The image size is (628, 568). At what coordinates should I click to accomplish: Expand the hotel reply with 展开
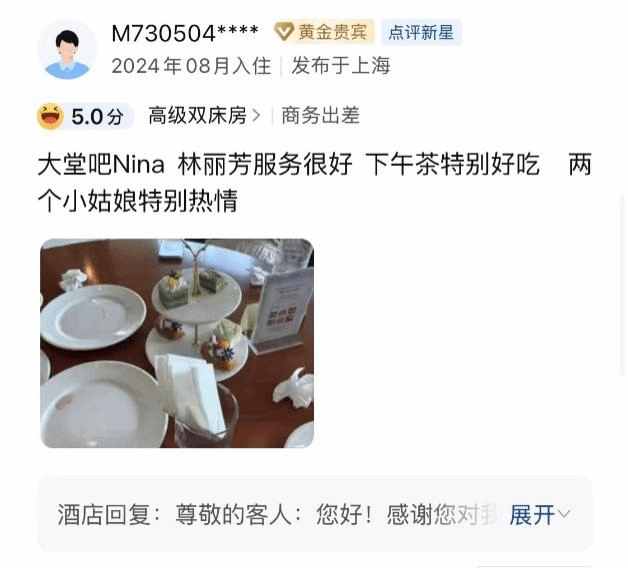(x=532, y=514)
